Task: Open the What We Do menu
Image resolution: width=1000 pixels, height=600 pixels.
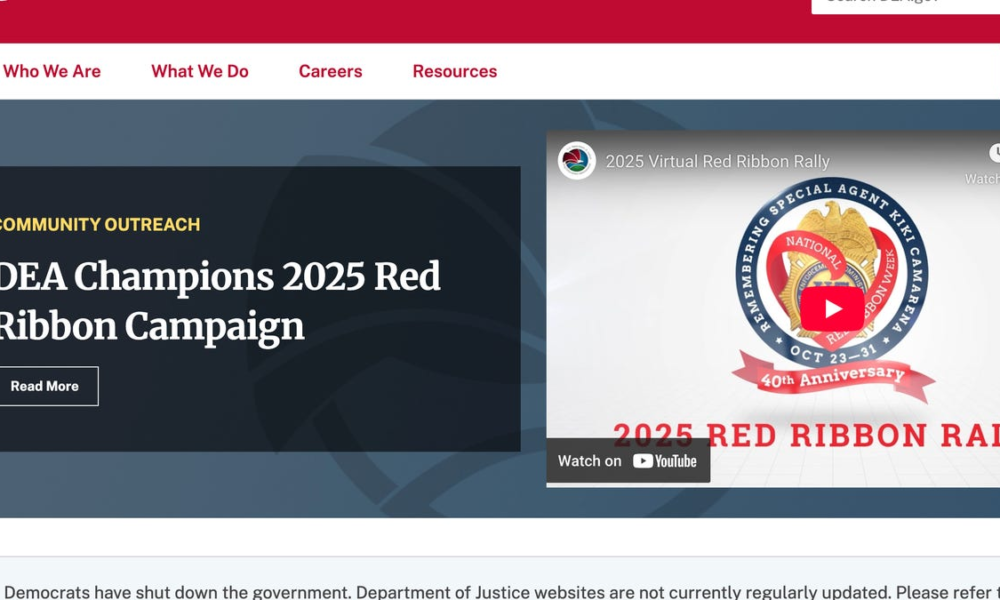Action: (x=200, y=71)
